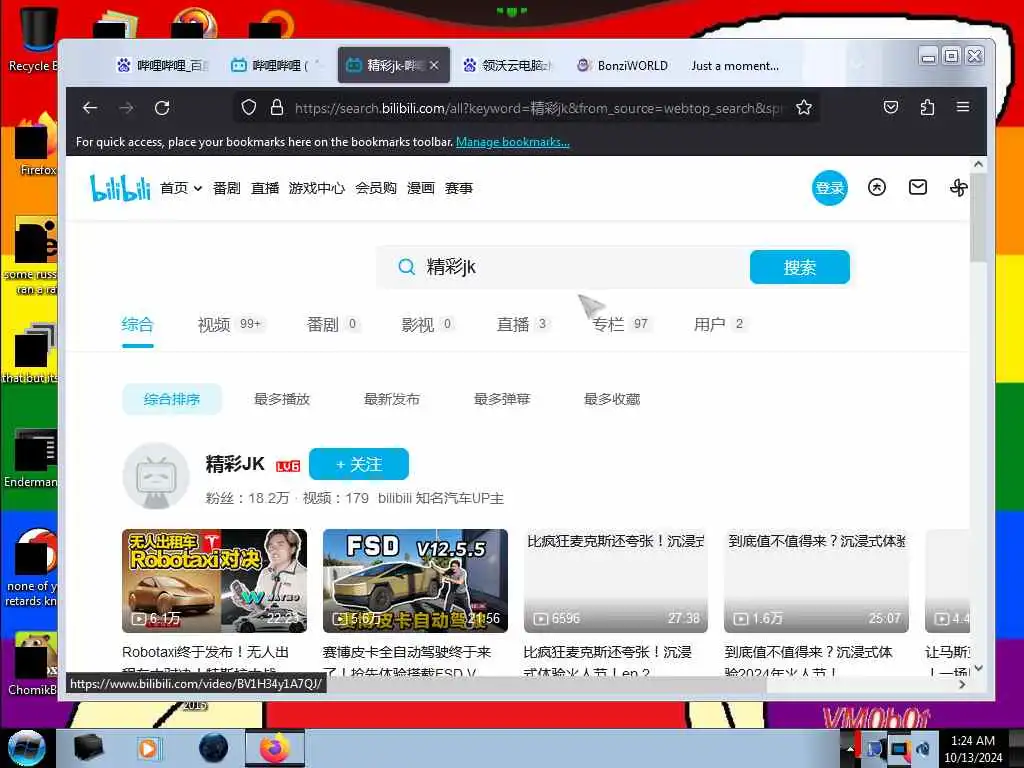The image size is (1024, 768).
Task: Sort results by 最多弹幕
Action: 502,399
